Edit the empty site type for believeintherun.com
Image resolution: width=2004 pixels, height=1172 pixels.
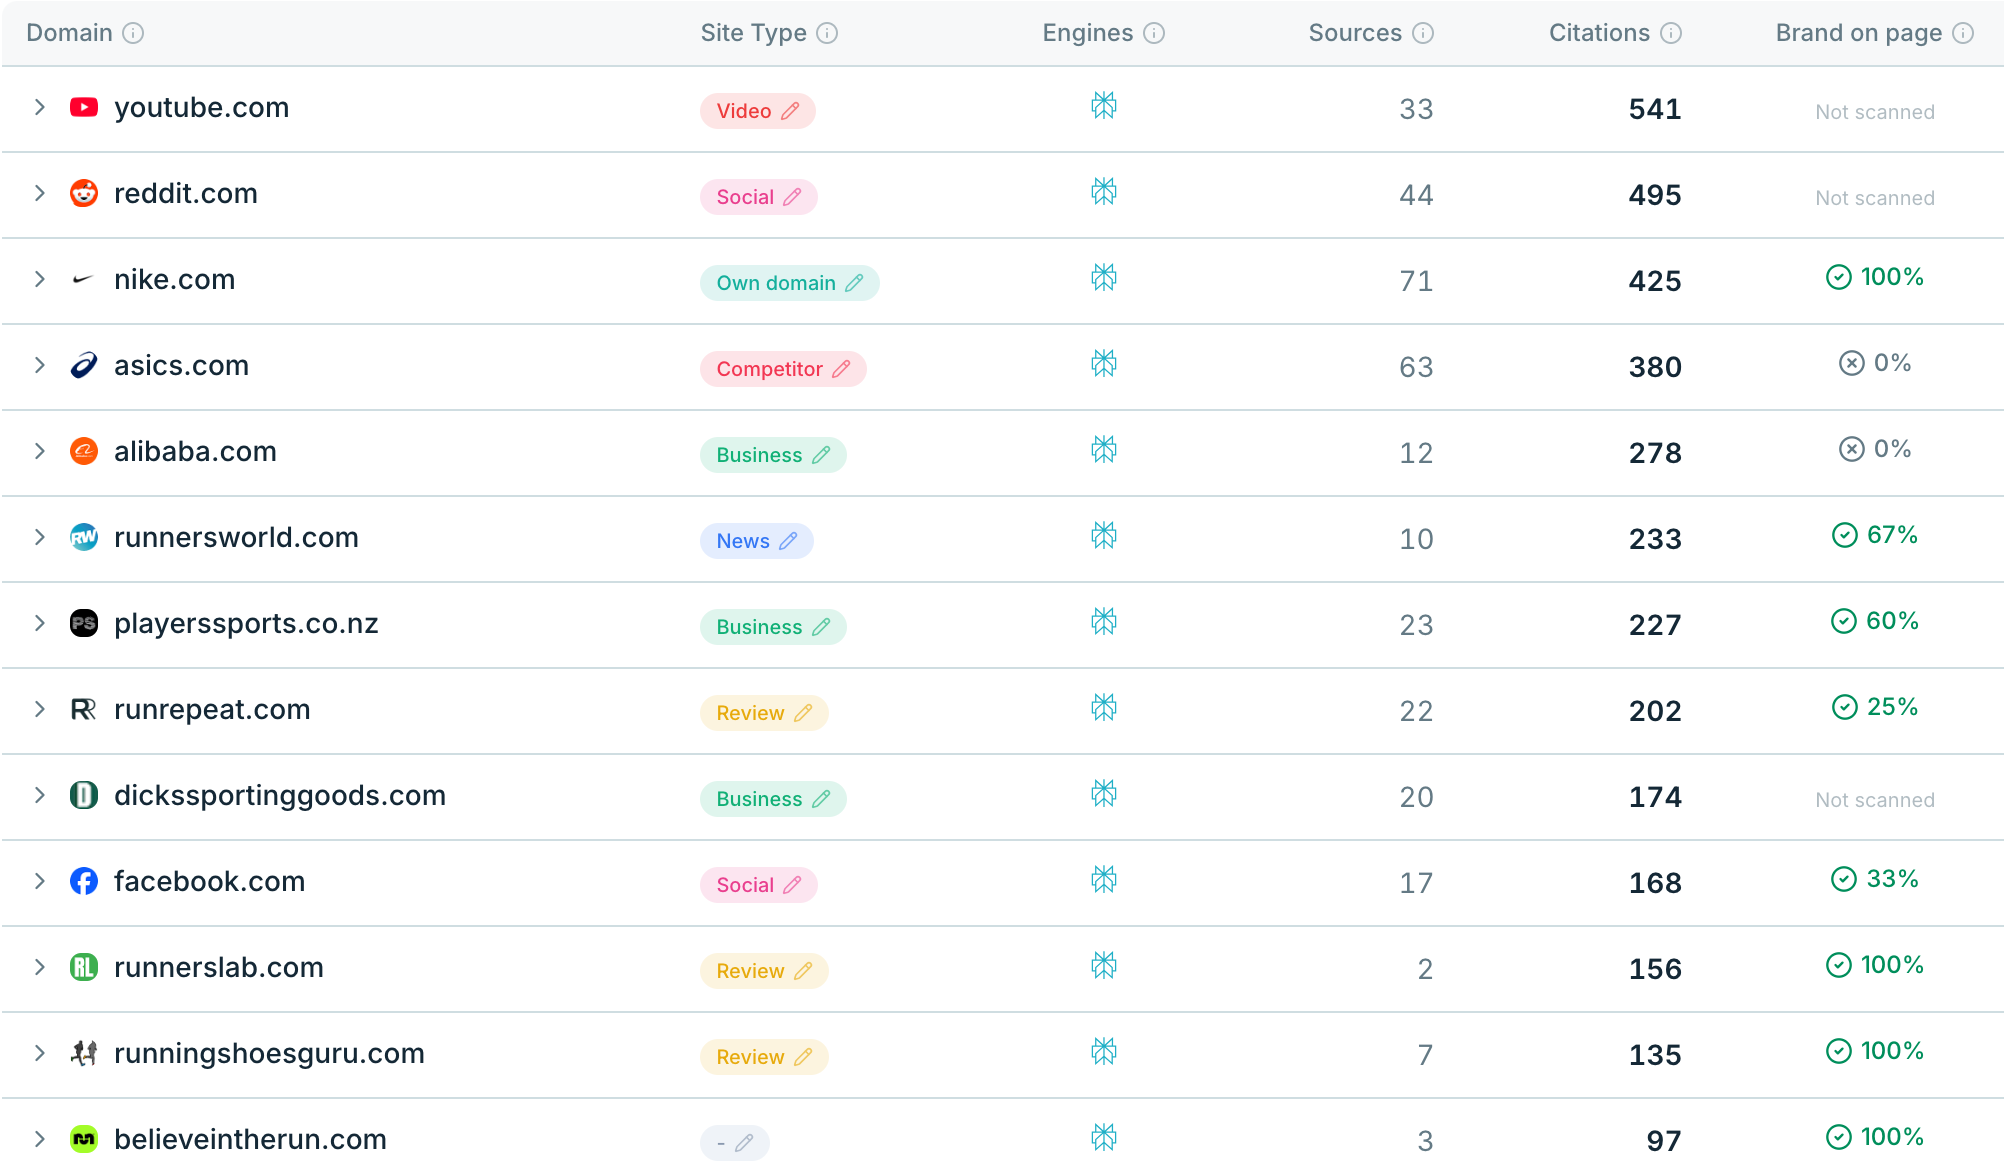[744, 1143]
